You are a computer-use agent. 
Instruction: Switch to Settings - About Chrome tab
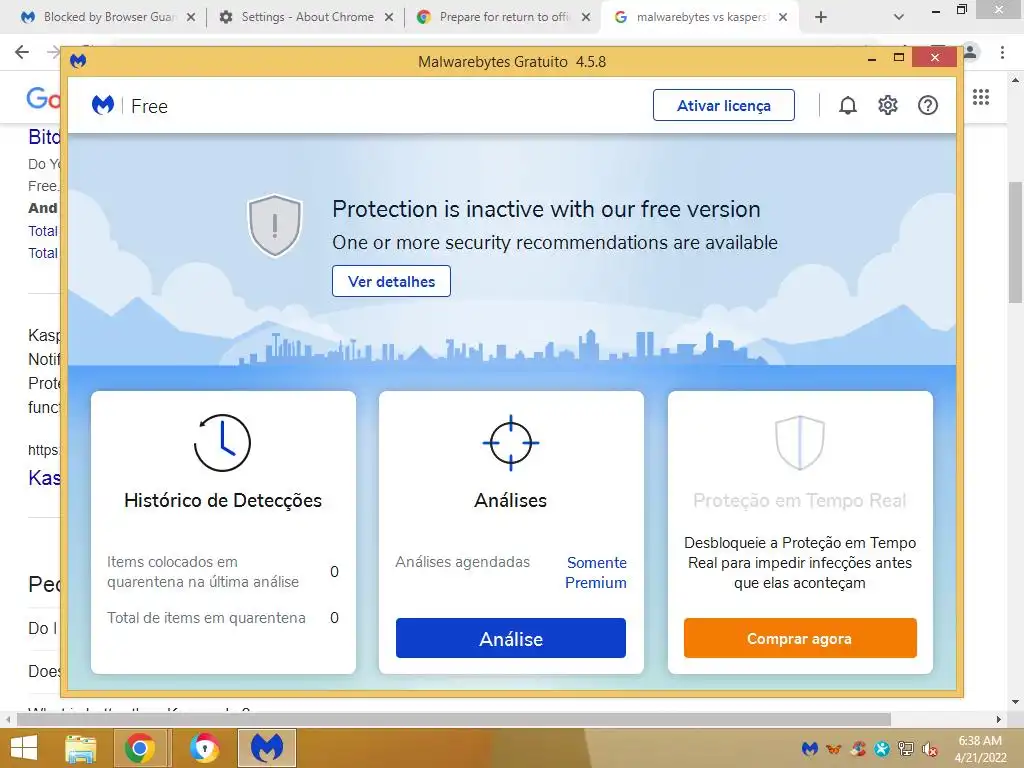307,17
